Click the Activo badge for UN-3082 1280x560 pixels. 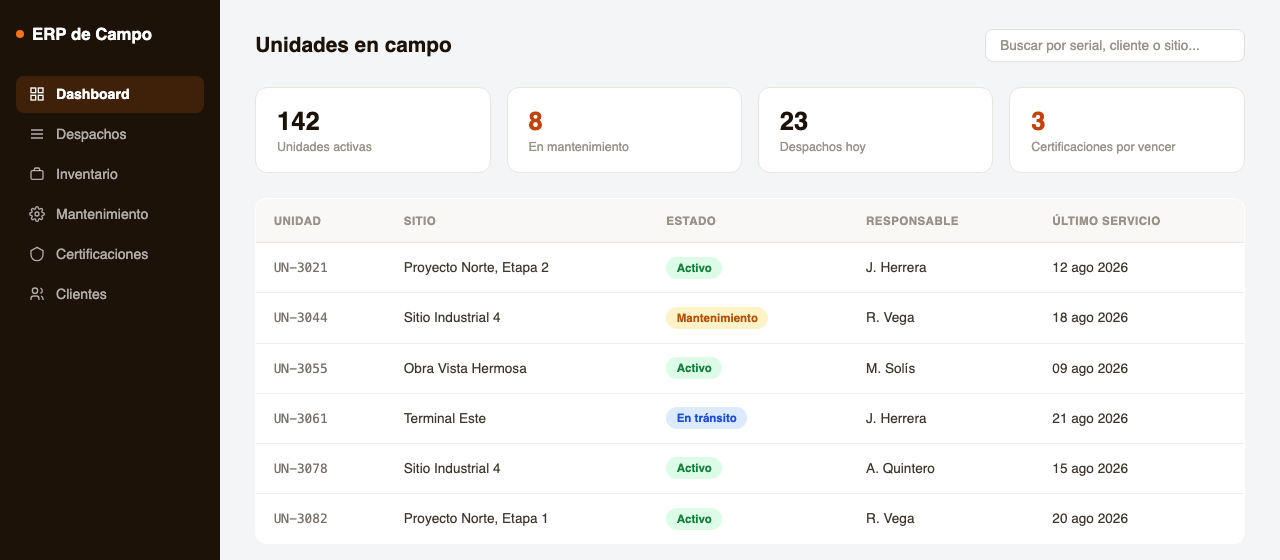(694, 518)
